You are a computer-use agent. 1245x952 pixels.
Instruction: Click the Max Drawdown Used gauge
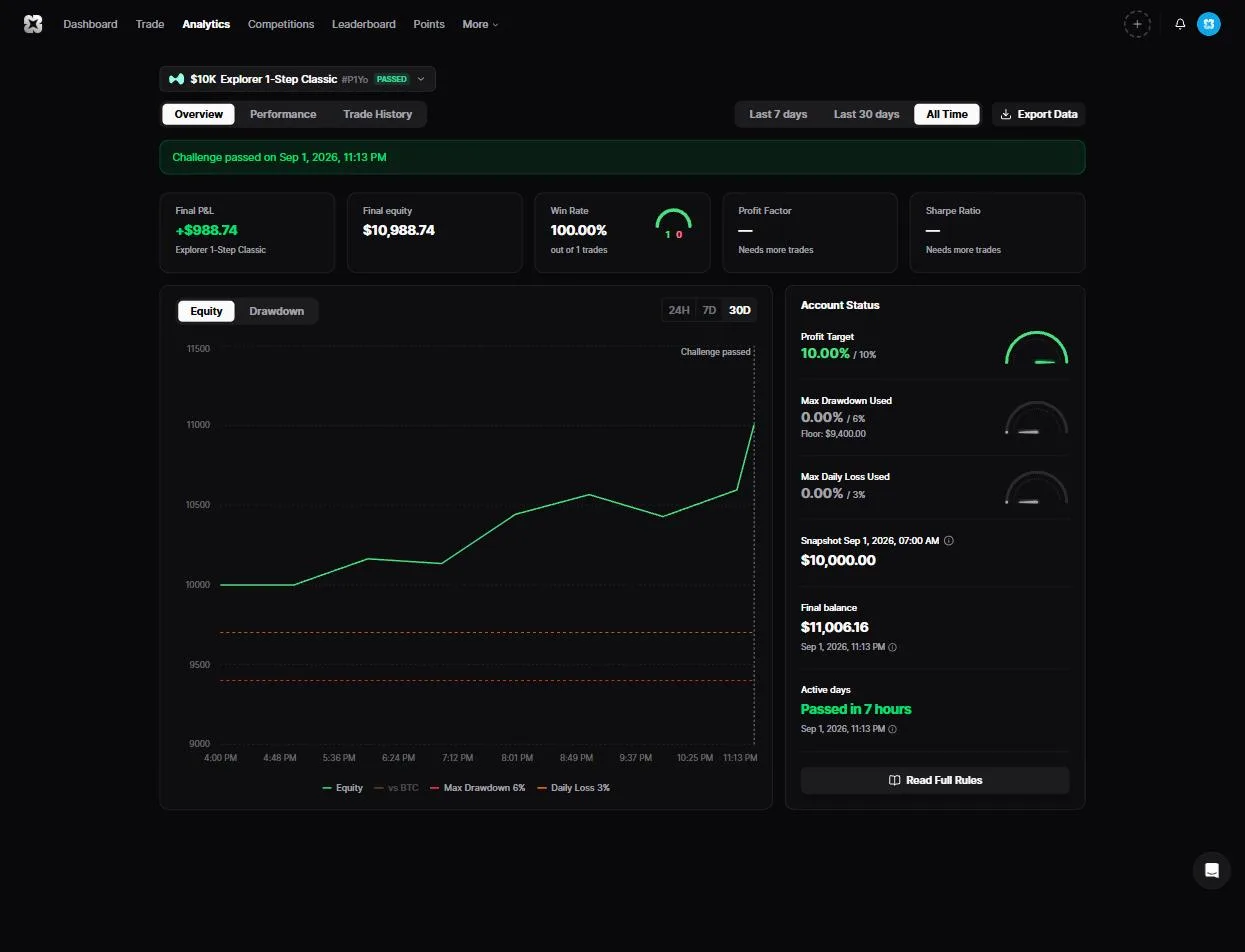[1036, 418]
